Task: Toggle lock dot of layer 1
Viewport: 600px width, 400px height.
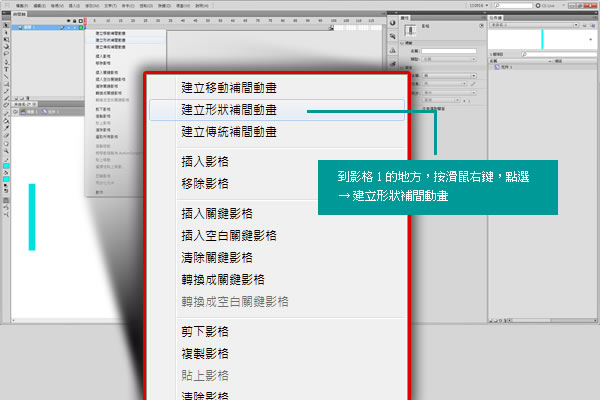Action: tap(75, 28)
